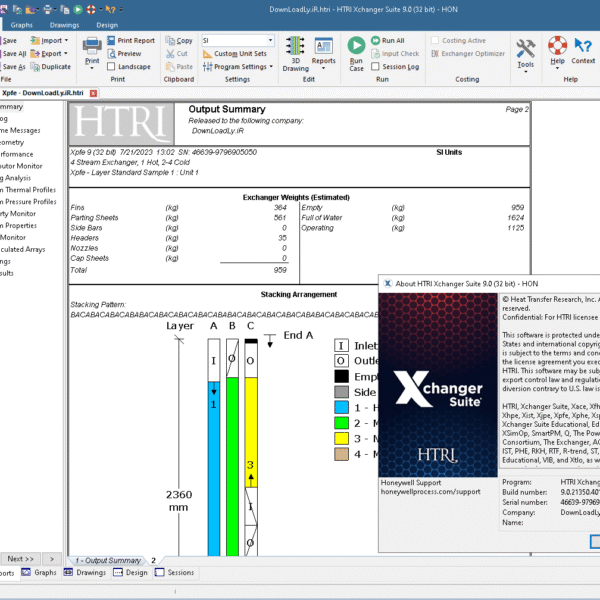Image resolution: width=600 pixels, height=600 pixels.
Task: Select Runtime Messages in report tree
Action: [x=20, y=130]
